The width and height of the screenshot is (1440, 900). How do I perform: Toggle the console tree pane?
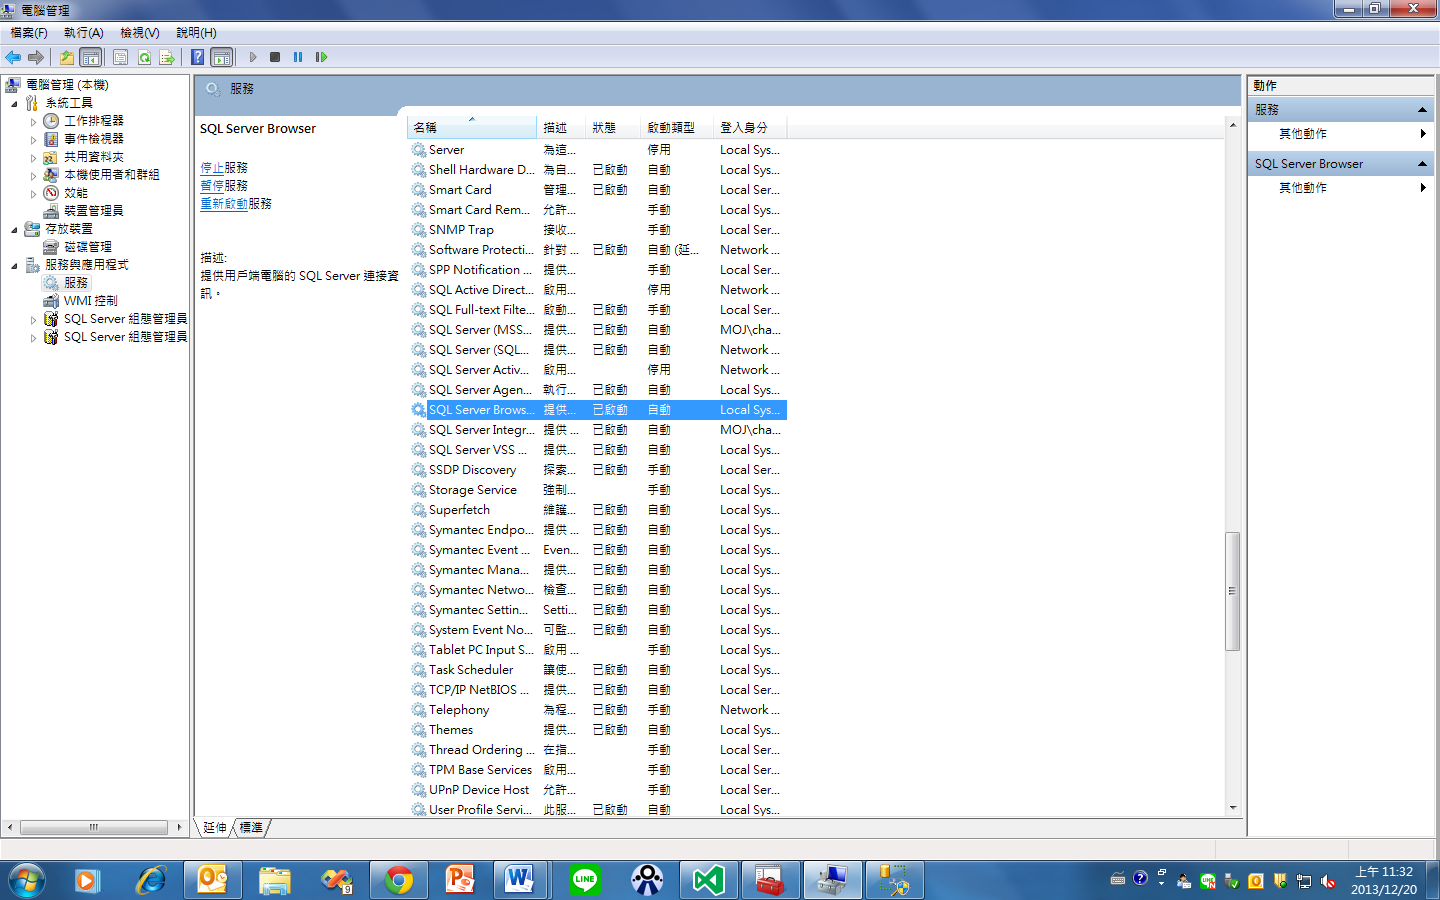[x=90, y=57]
